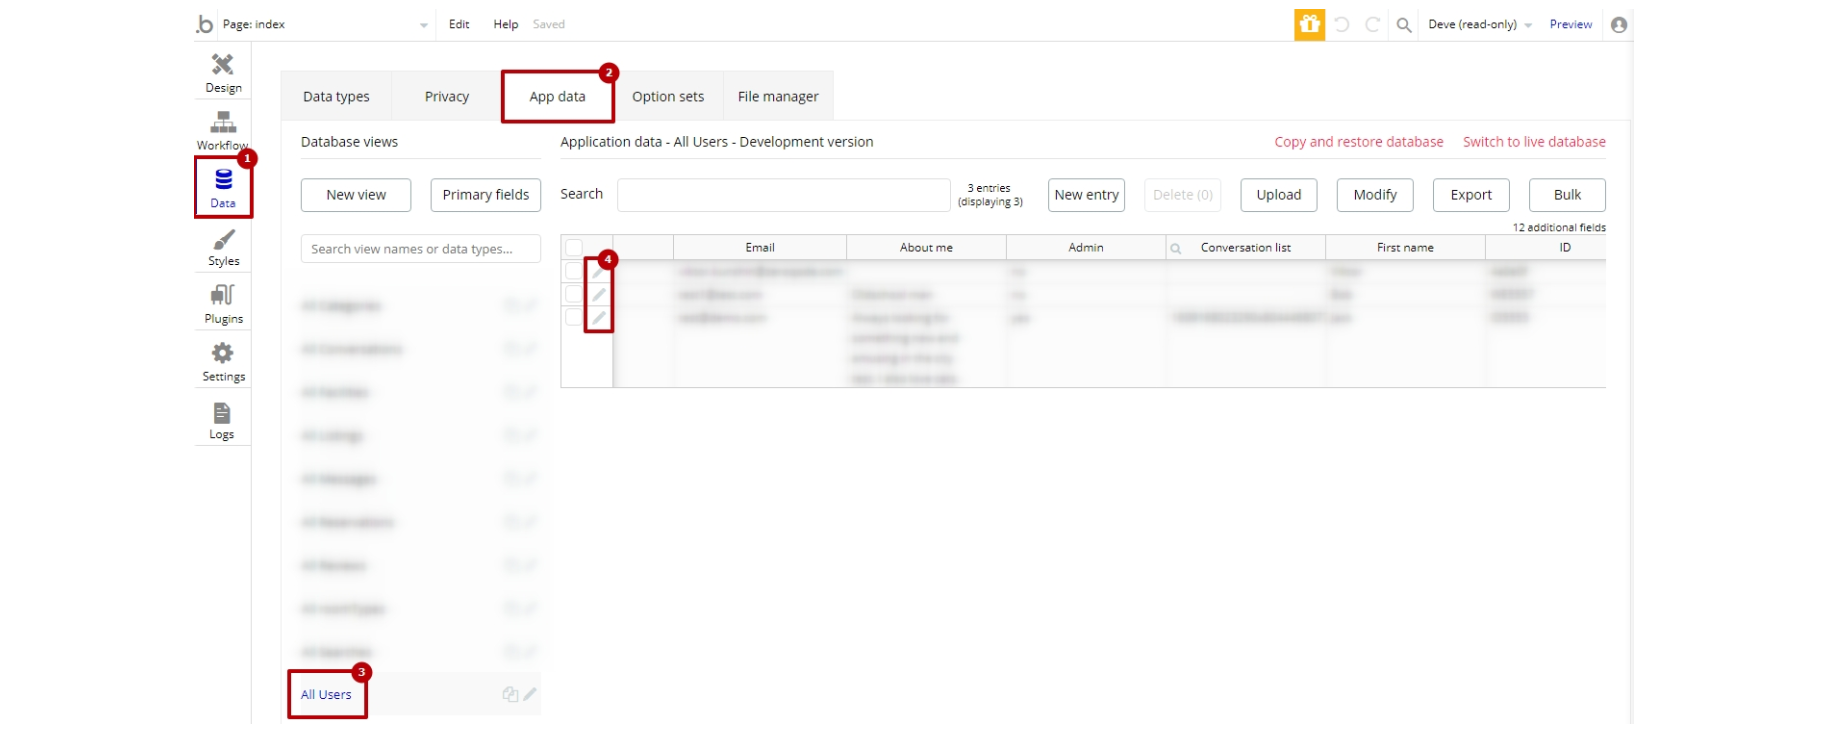Click the copy icon beside All Users
Screen dimensions: 1830x732
[x=510, y=694]
